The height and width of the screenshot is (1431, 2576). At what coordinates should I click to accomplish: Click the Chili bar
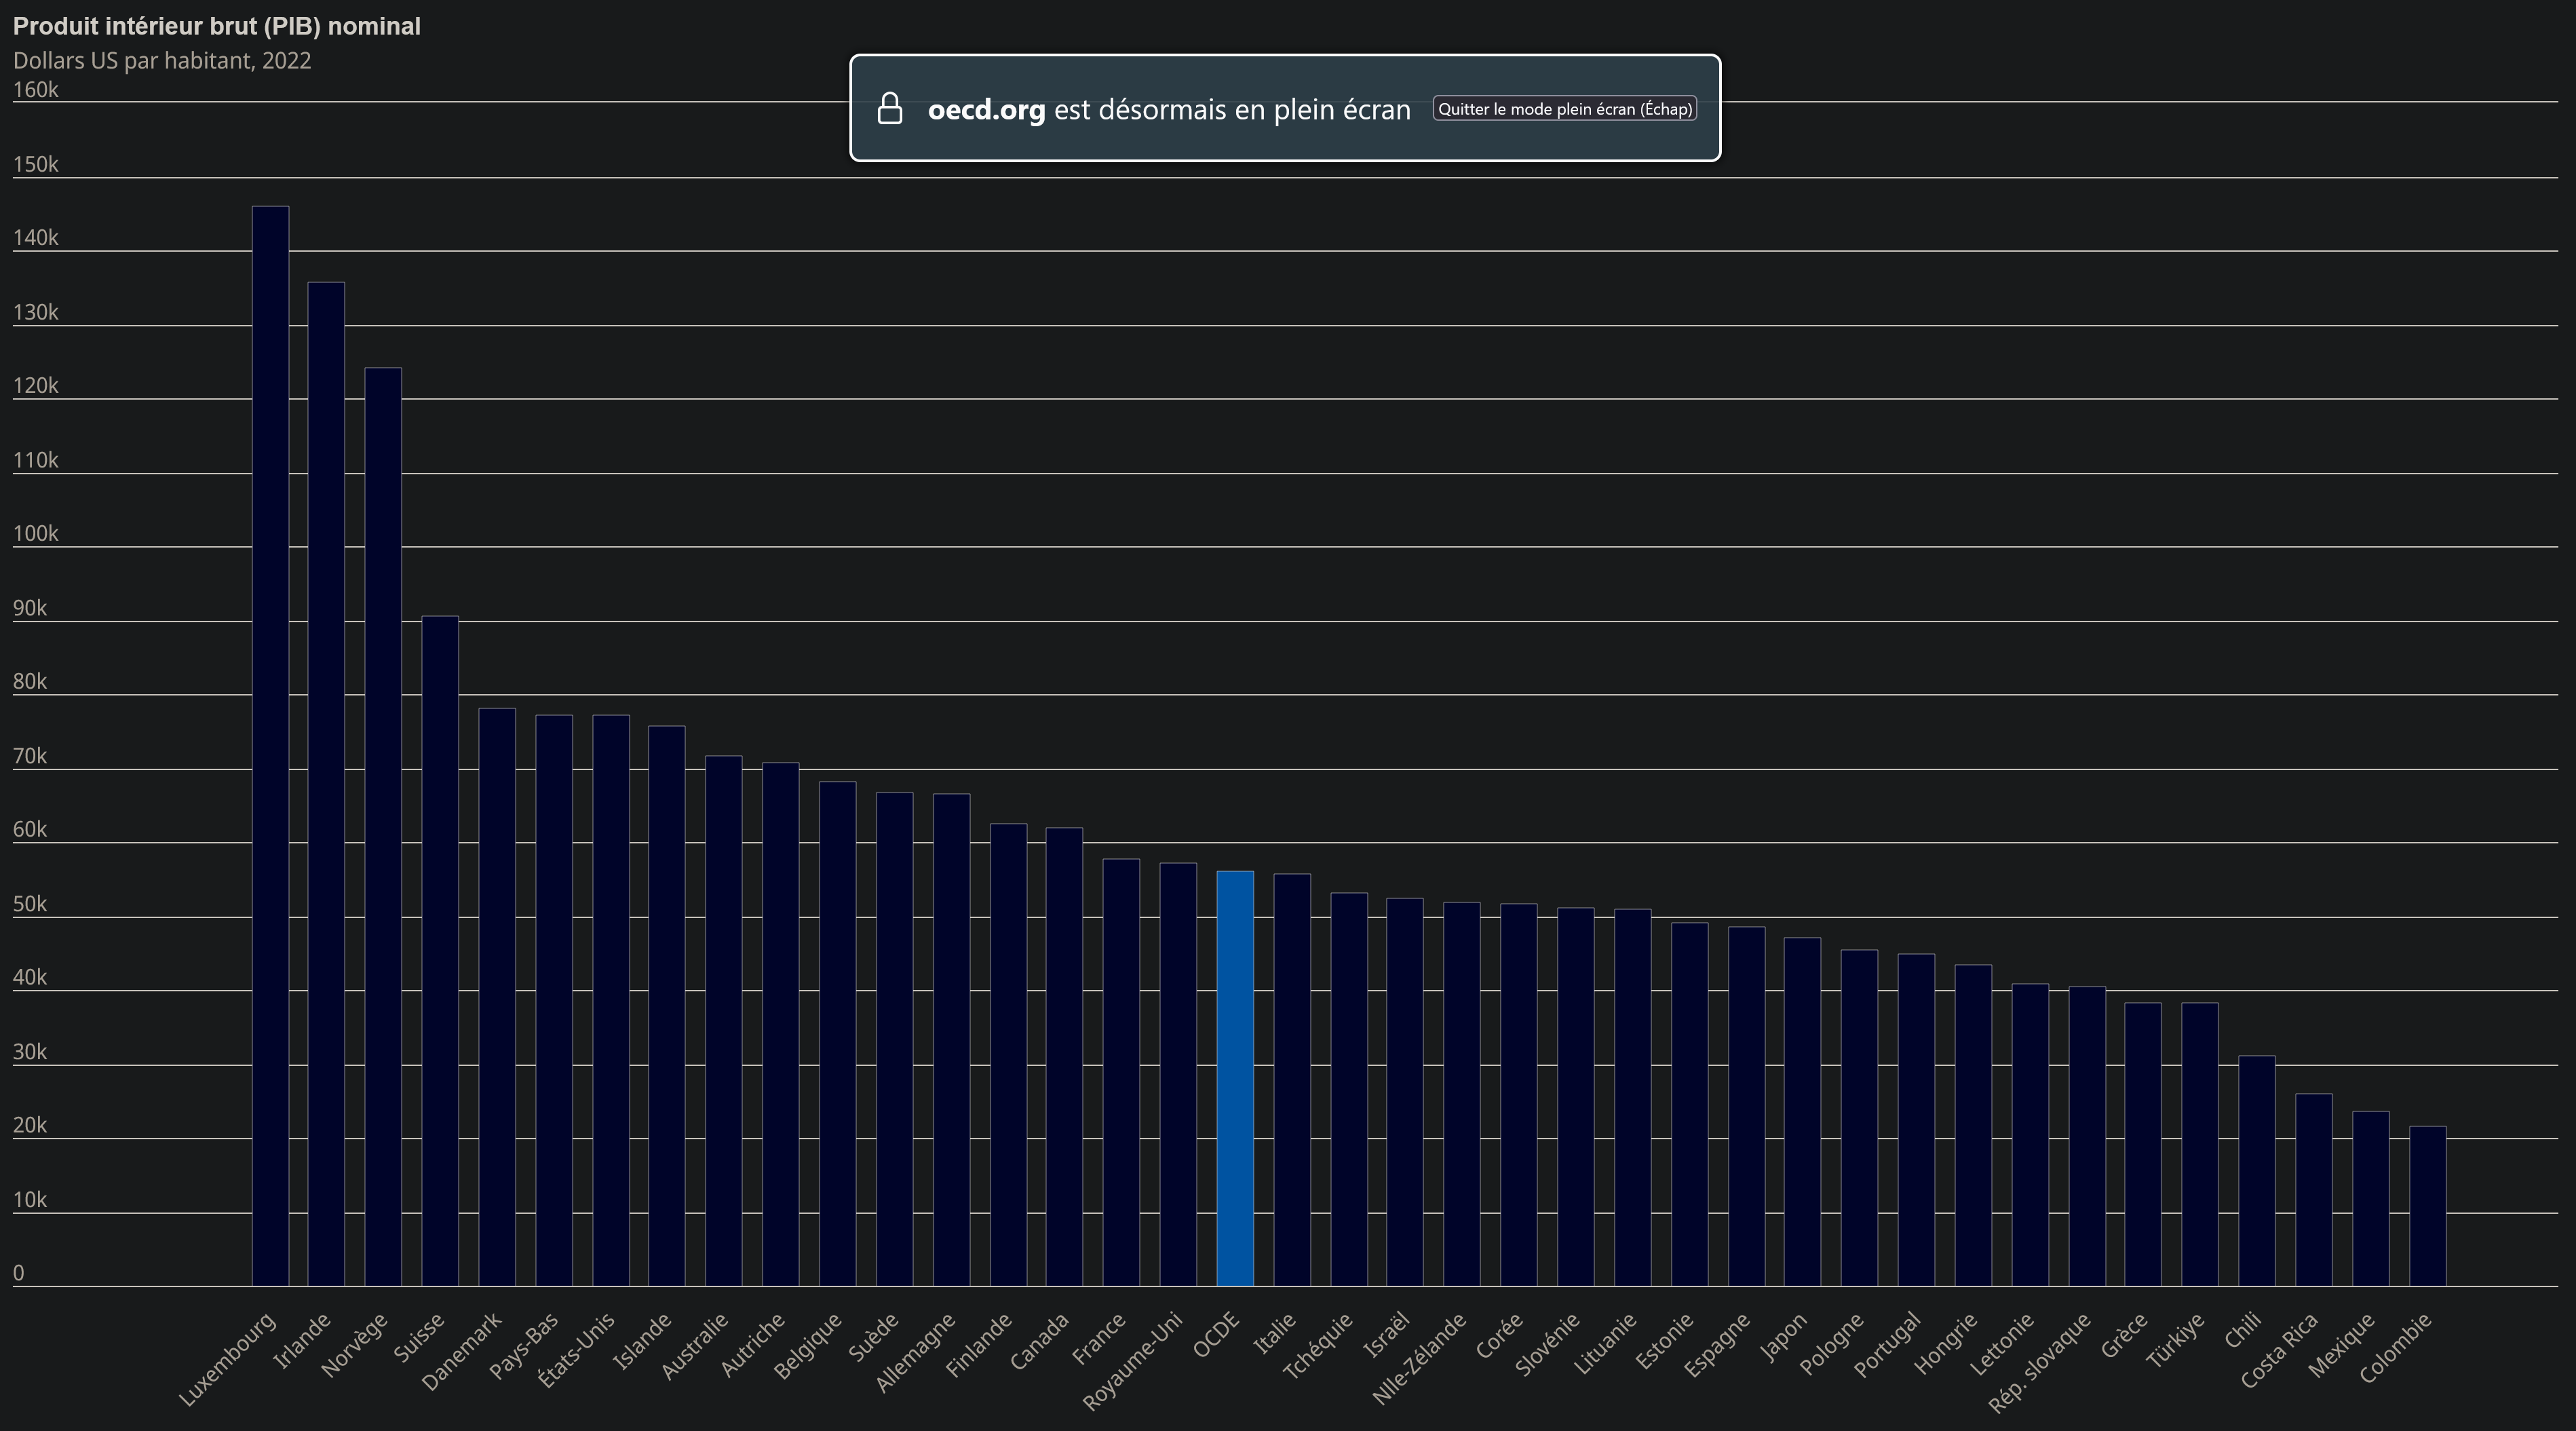coord(2256,1170)
